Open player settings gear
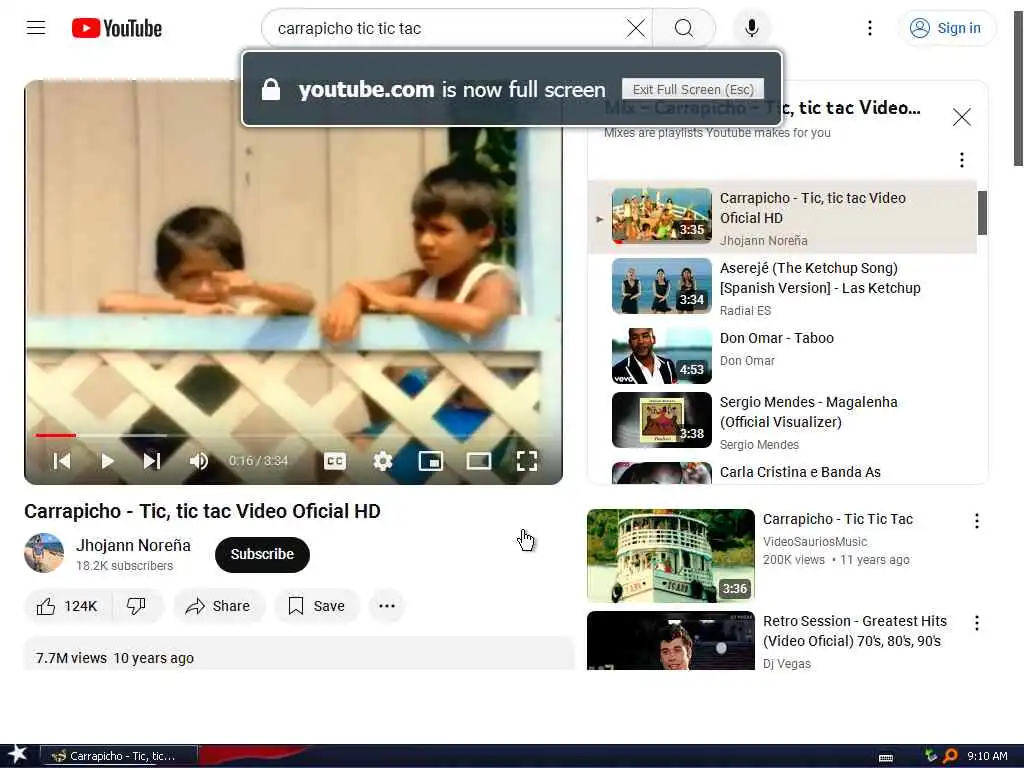Image resolution: width=1024 pixels, height=768 pixels. click(x=383, y=461)
